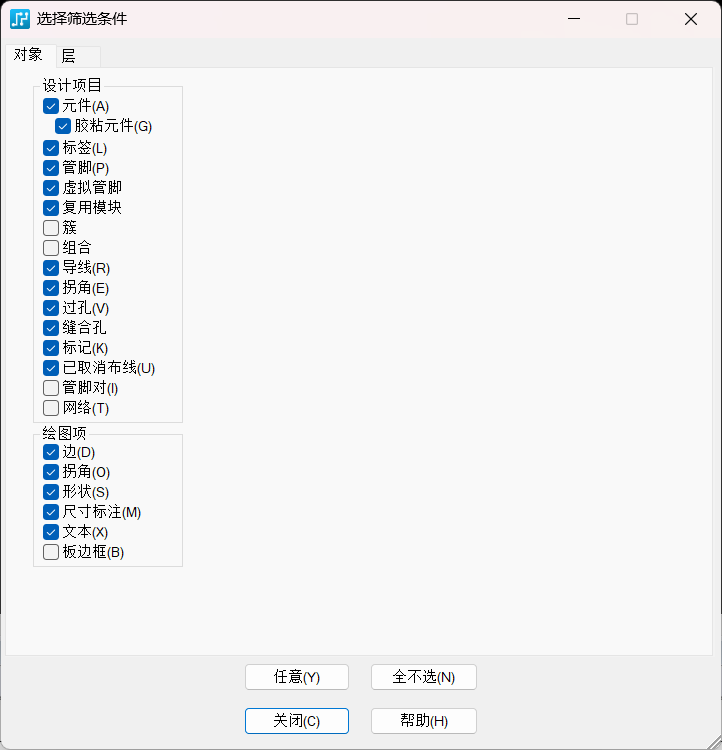The height and width of the screenshot is (750, 722).
Task: Click 关闭(C) to close dialog
Action: [x=296, y=721]
